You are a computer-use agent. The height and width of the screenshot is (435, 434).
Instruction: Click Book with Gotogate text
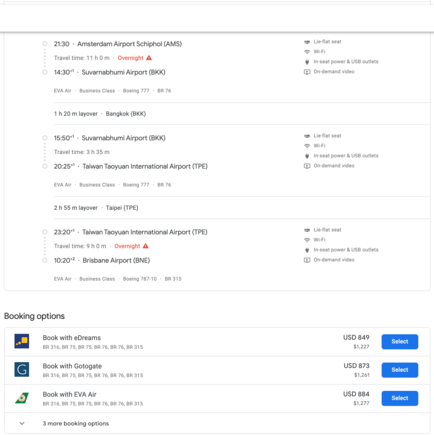coord(72,366)
